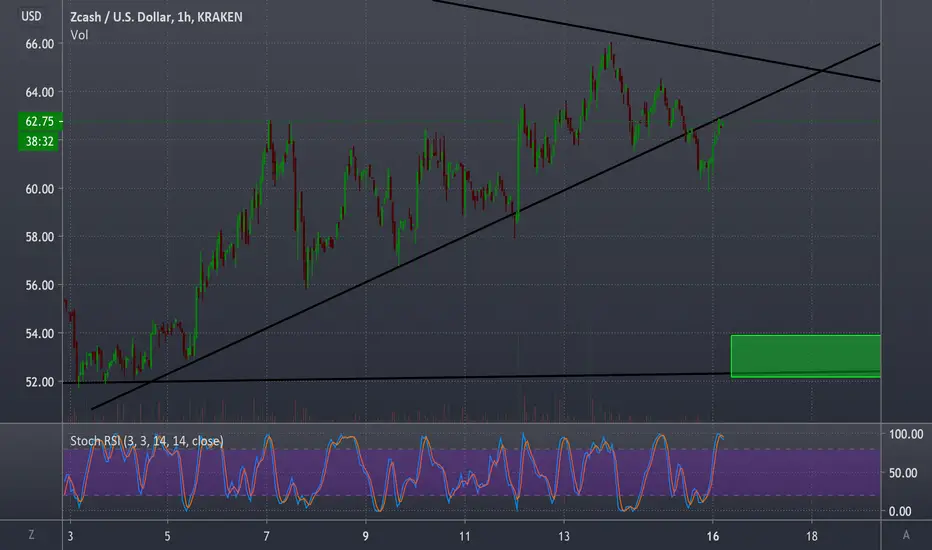Click the 100.00 Stoch RSI scale label
Viewport: 932px width, 550px height.
[x=906, y=434]
